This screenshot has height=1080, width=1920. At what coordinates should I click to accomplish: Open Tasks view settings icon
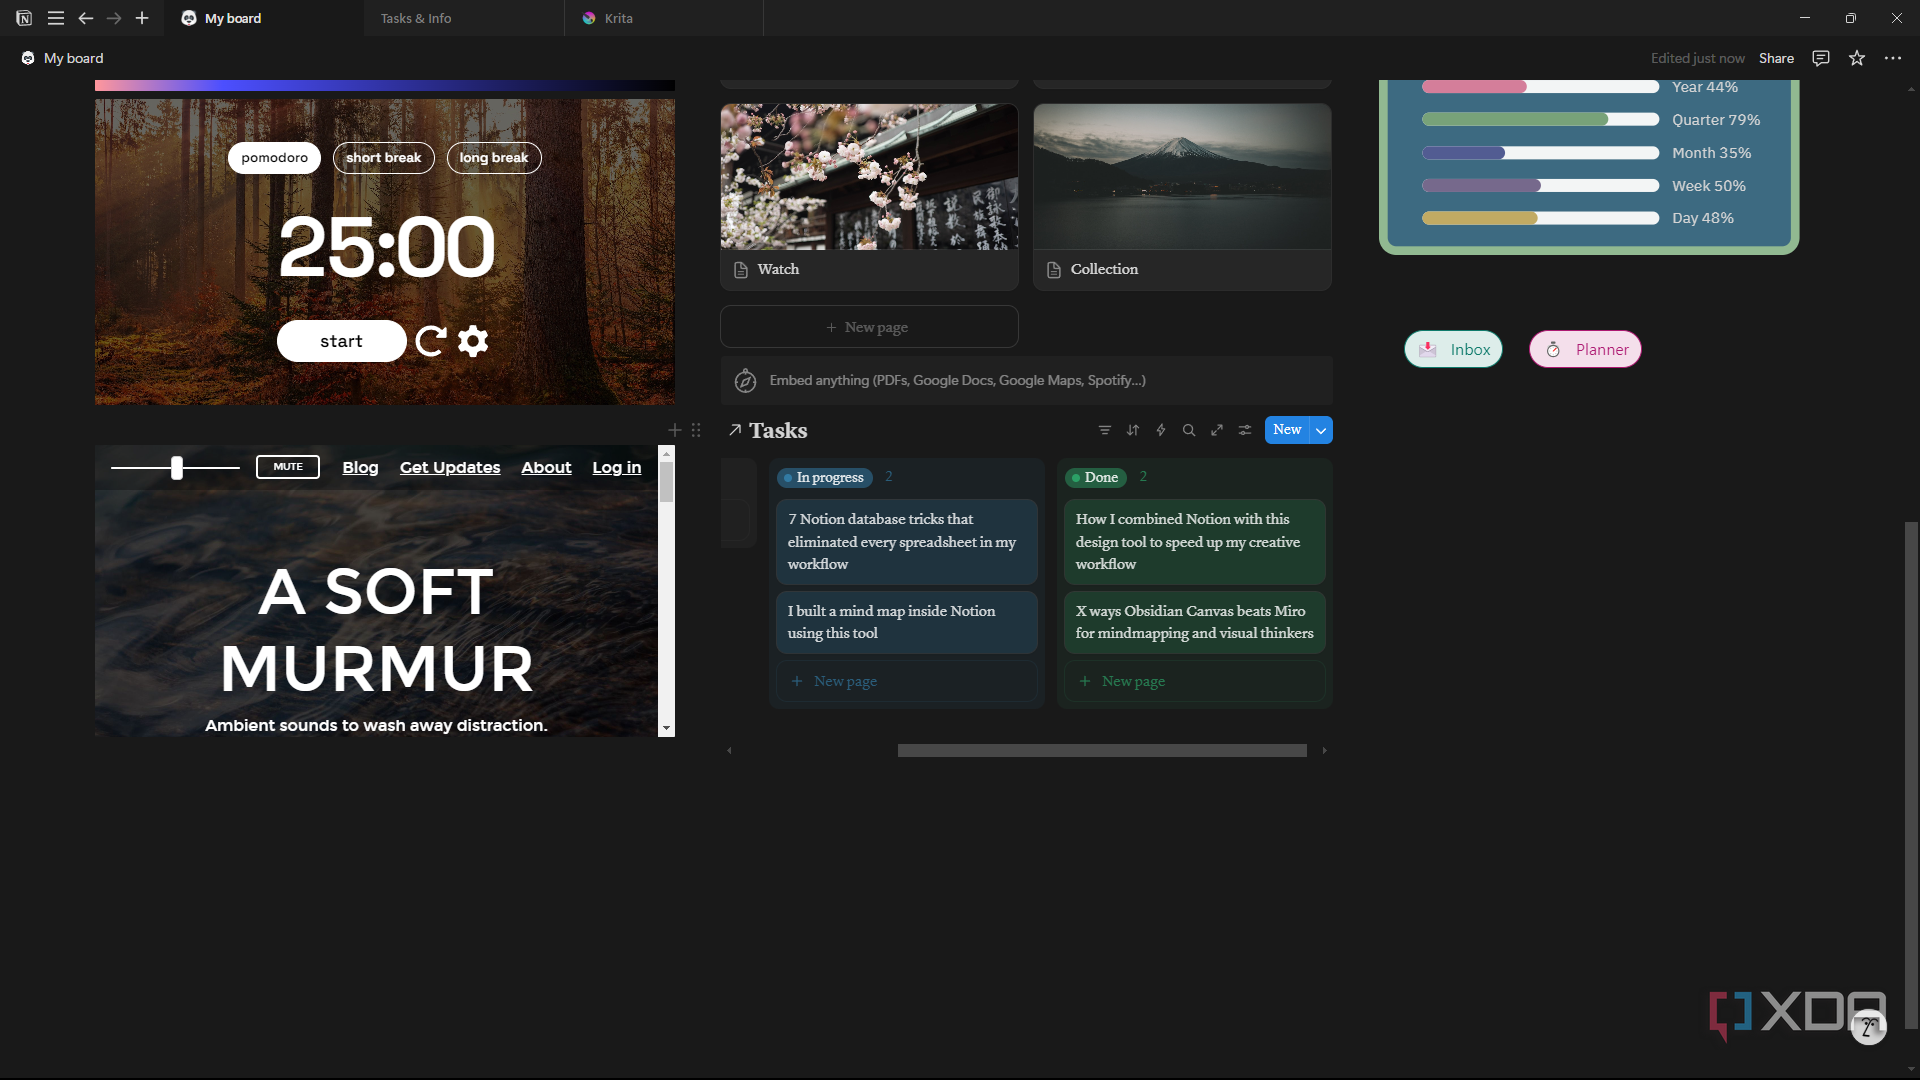[x=1245, y=430]
